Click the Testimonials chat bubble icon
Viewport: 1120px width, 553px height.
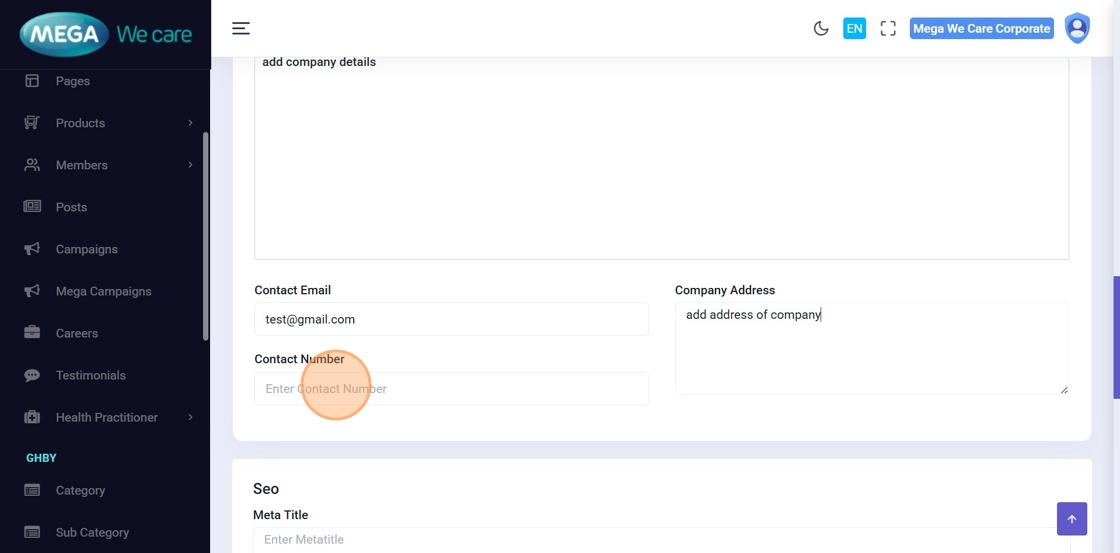coord(32,375)
